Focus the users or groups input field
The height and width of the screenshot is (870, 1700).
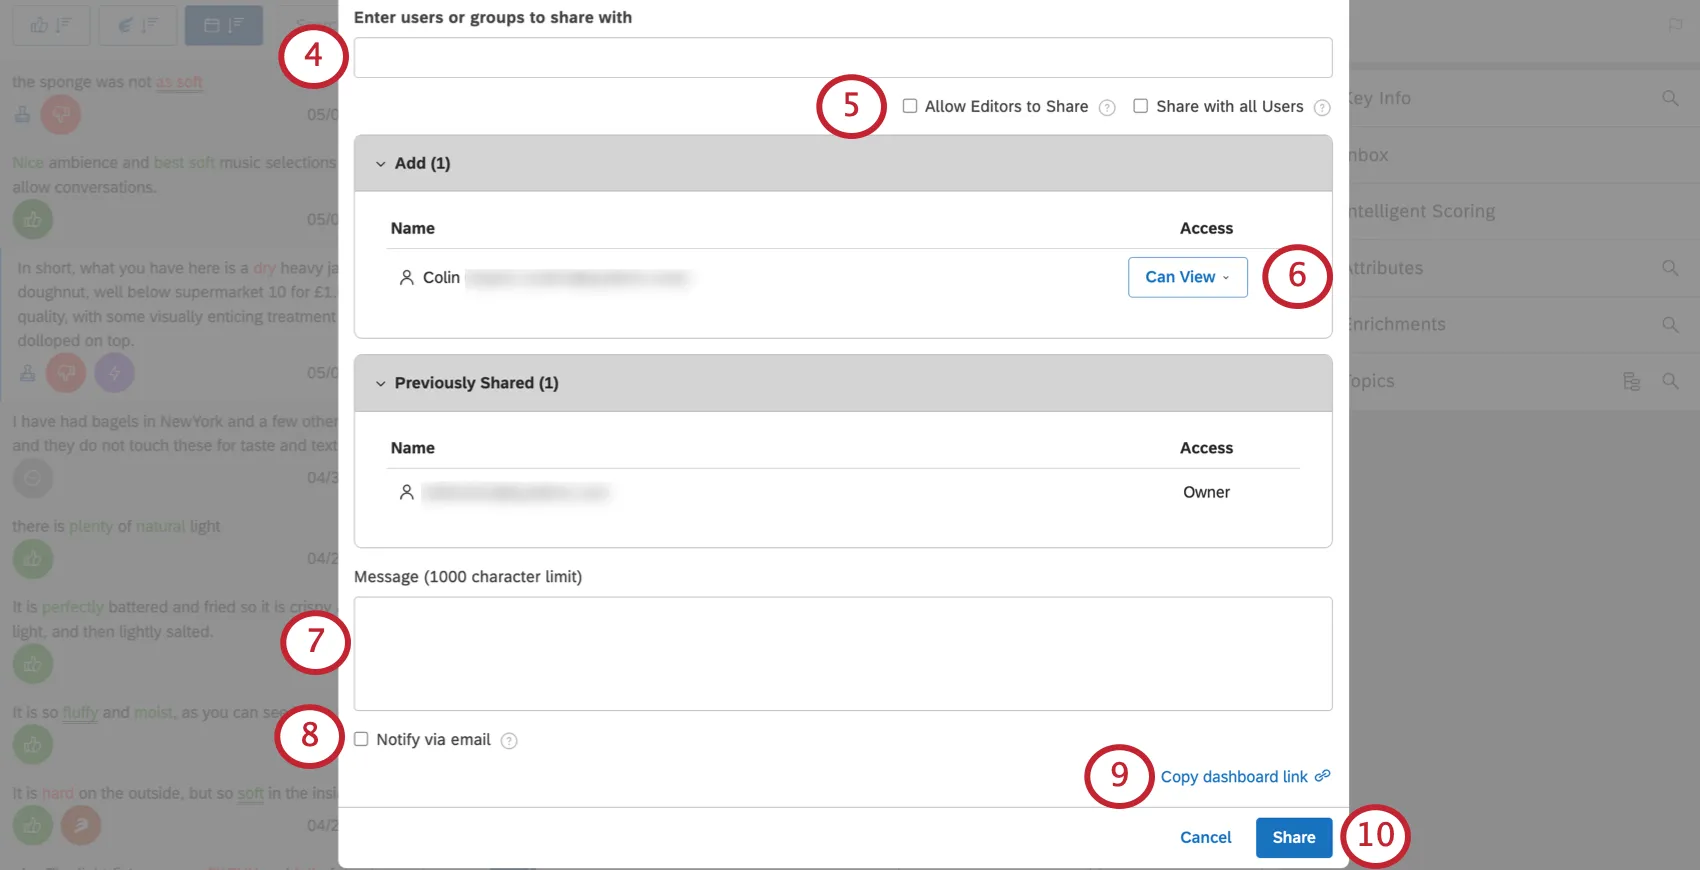coord(842,58)
